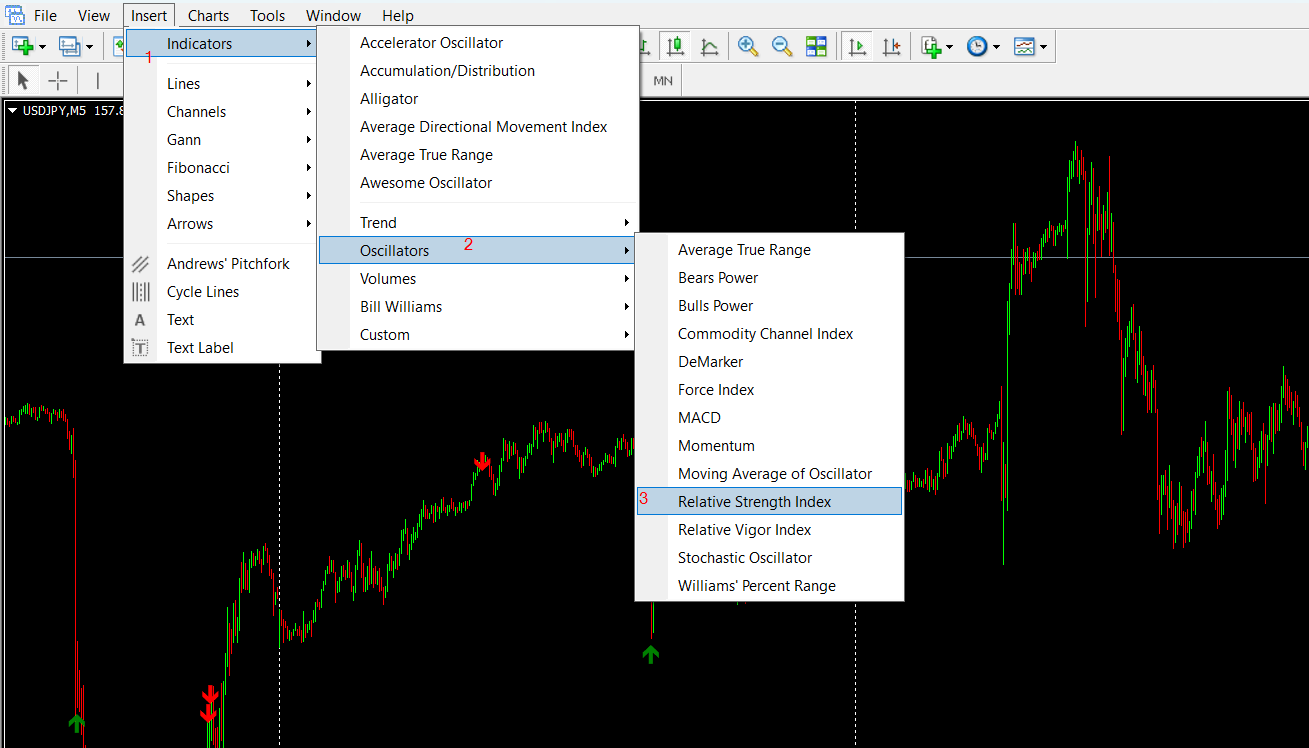Open the Tools menu
Viewport: 1309px width, 748px height.
click(267, 15)
